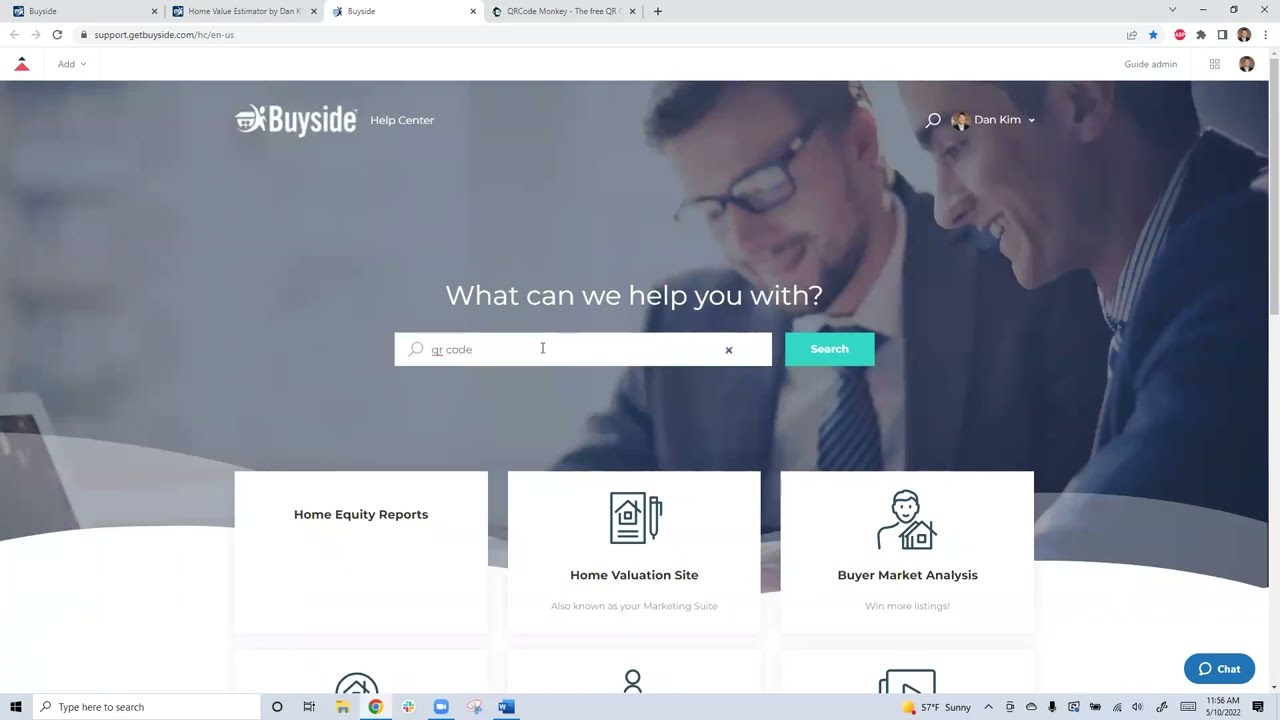Click the Help Center link

click(x=402, y=120)
